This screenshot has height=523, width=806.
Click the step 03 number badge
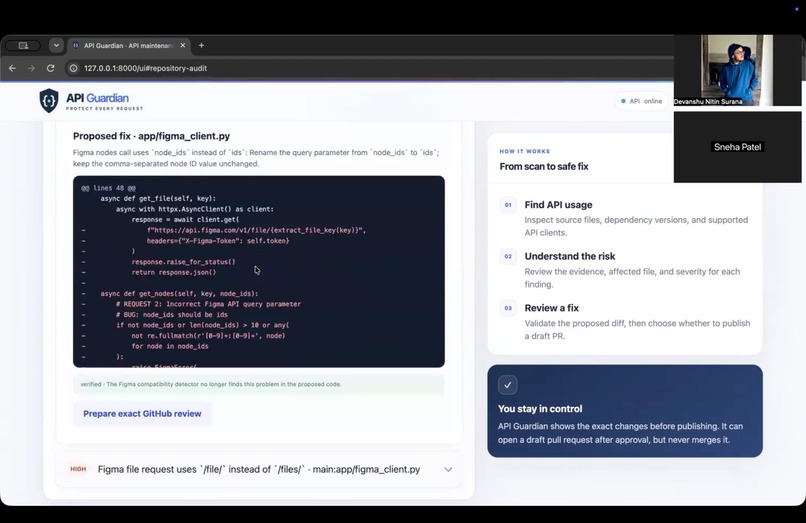(508, 308)
